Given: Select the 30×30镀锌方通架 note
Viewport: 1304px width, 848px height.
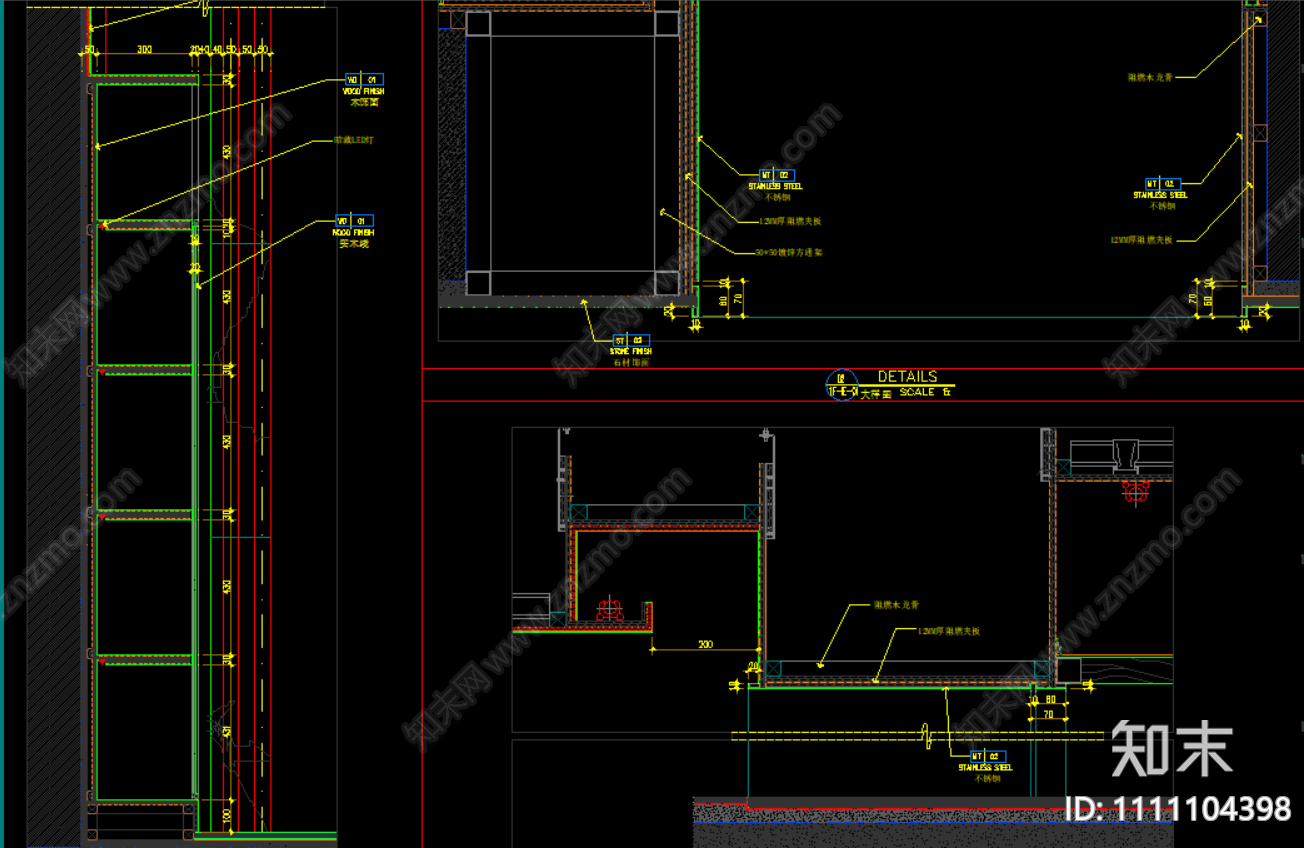Looking at the screenshot, I should click(790, 253).
